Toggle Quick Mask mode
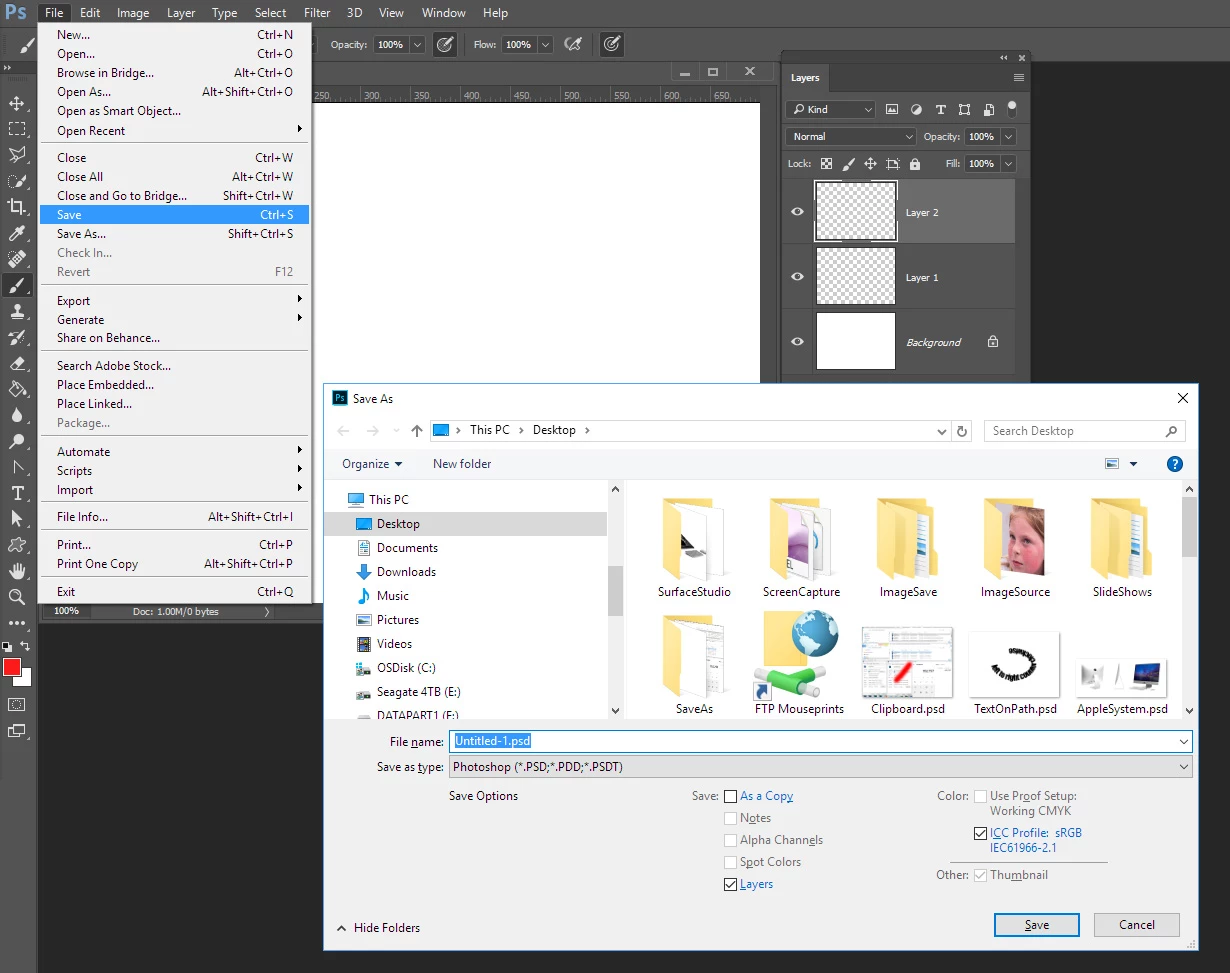 [x=17, y=704]
